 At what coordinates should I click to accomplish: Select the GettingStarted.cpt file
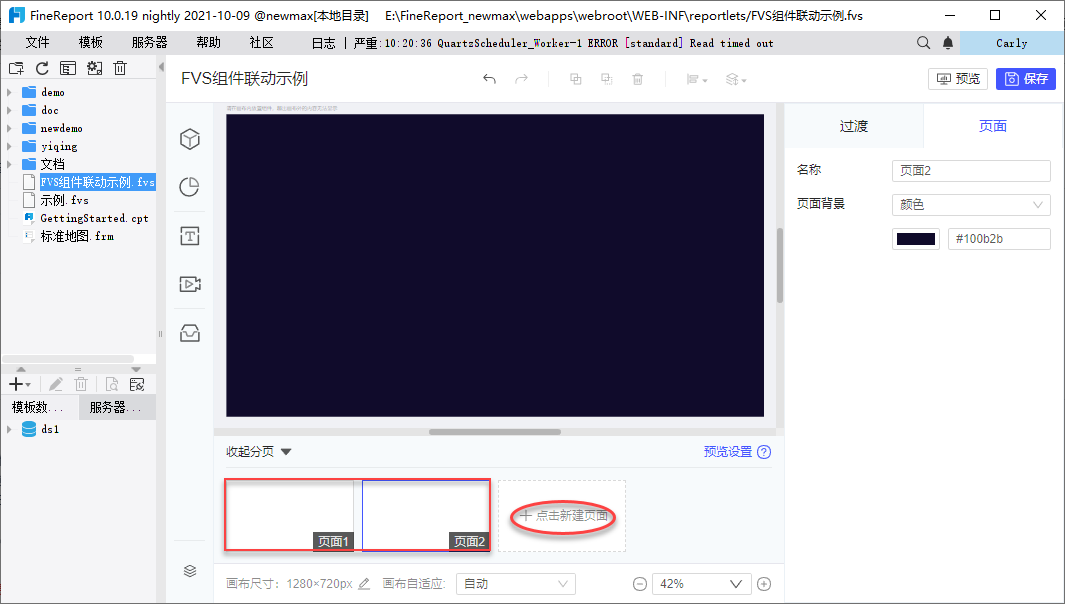click(94, 218)
